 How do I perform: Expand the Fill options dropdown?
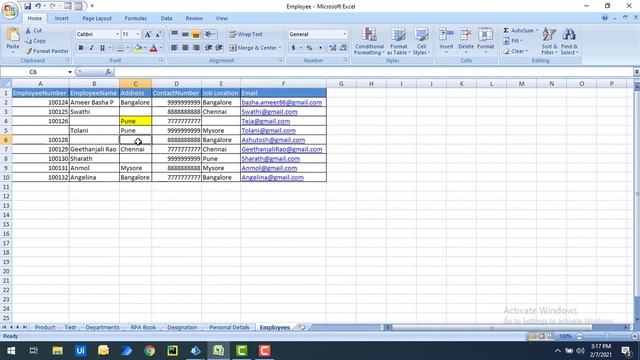[522, 41]
